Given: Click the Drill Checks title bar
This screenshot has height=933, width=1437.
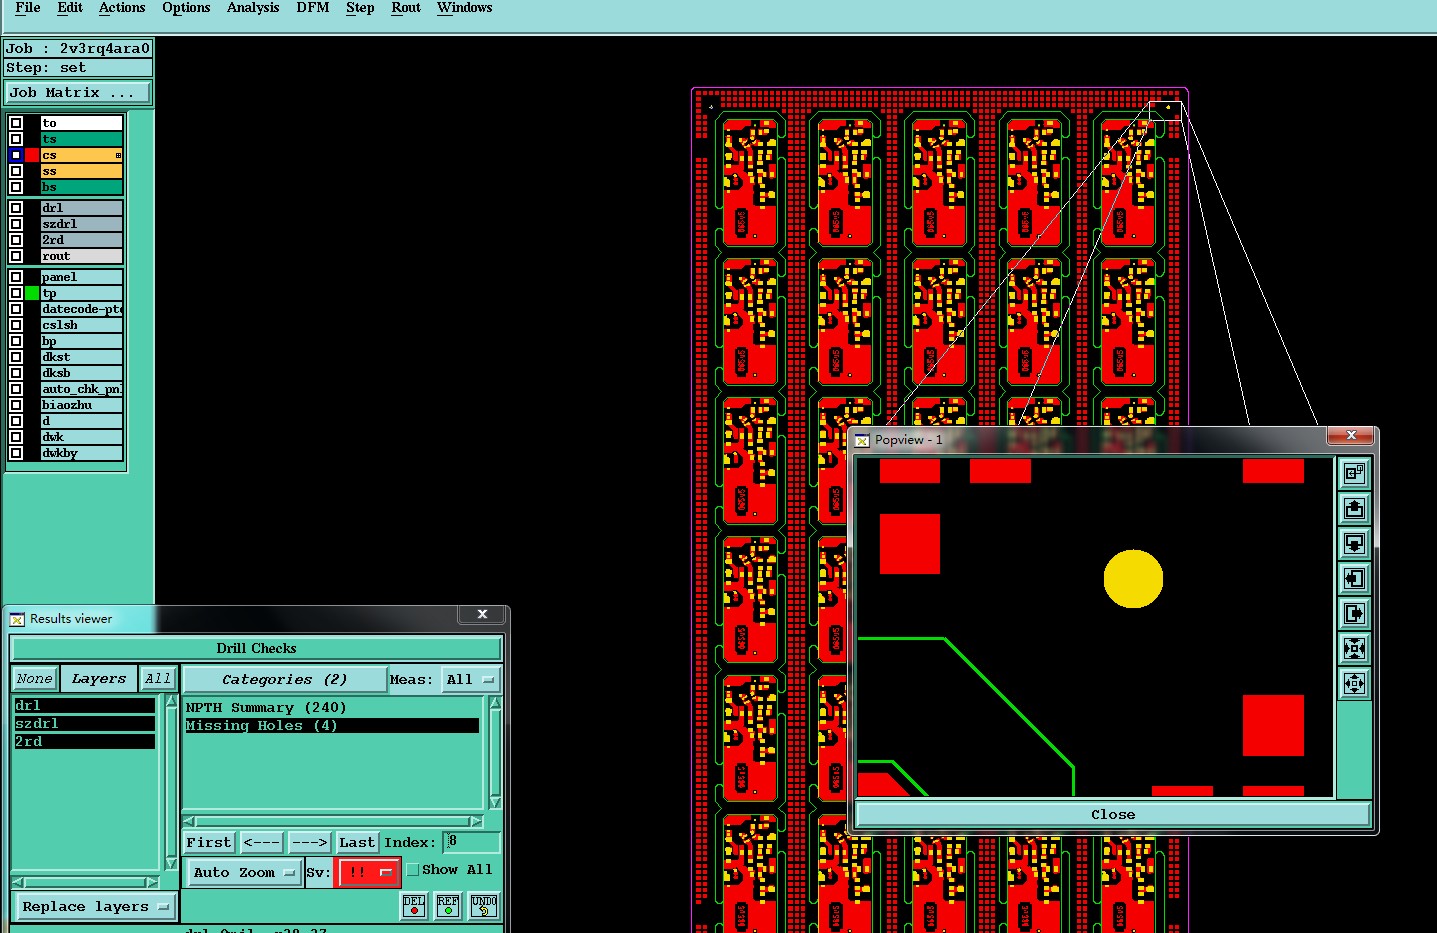Looking at the screenshot, I should [256, 649].
